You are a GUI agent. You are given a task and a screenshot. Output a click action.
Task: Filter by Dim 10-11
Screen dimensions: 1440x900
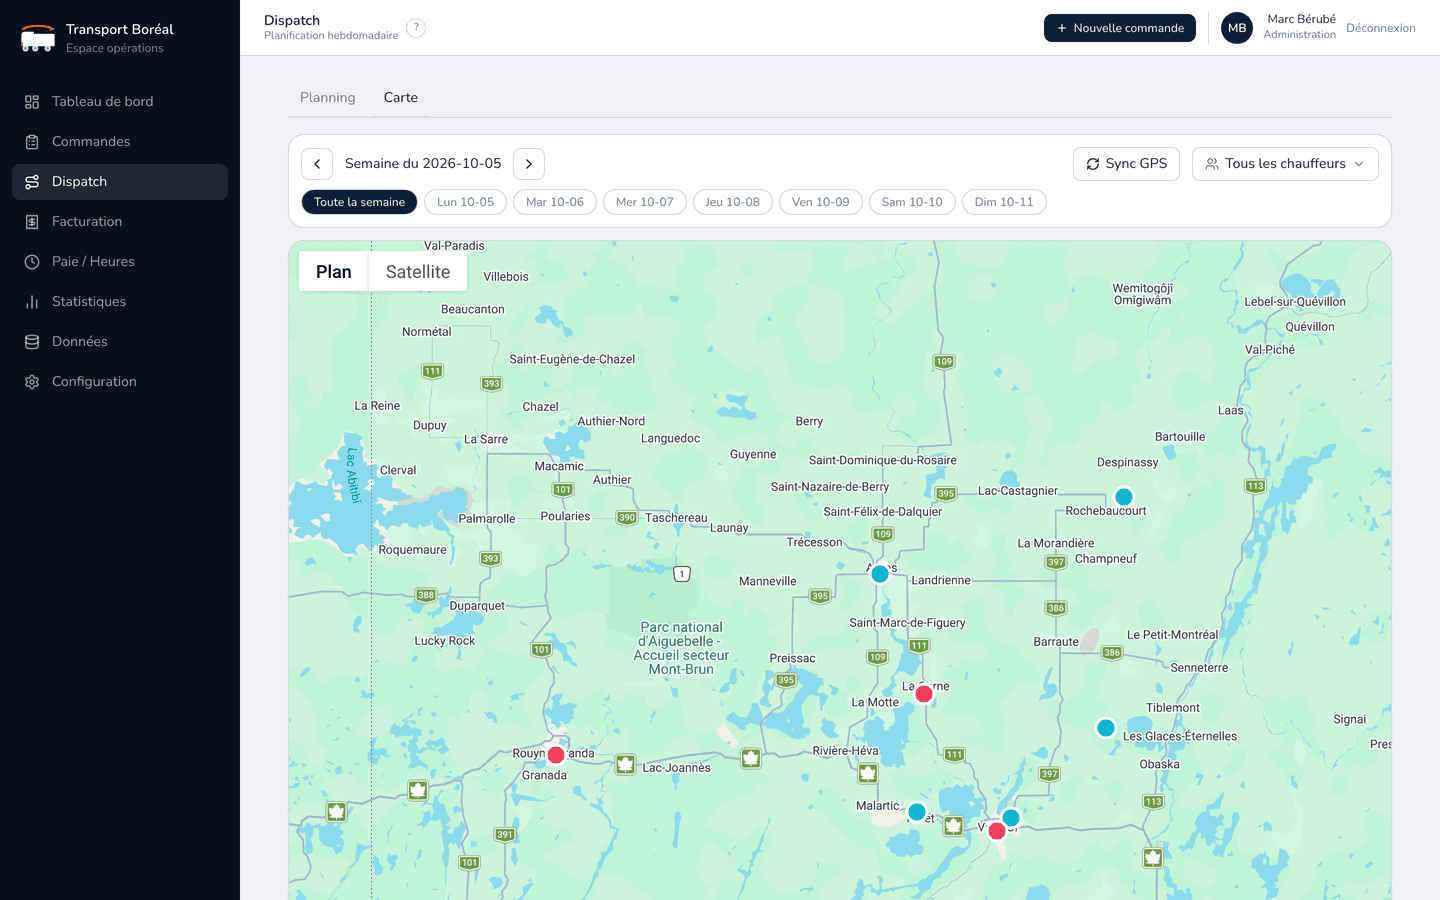1004,202
